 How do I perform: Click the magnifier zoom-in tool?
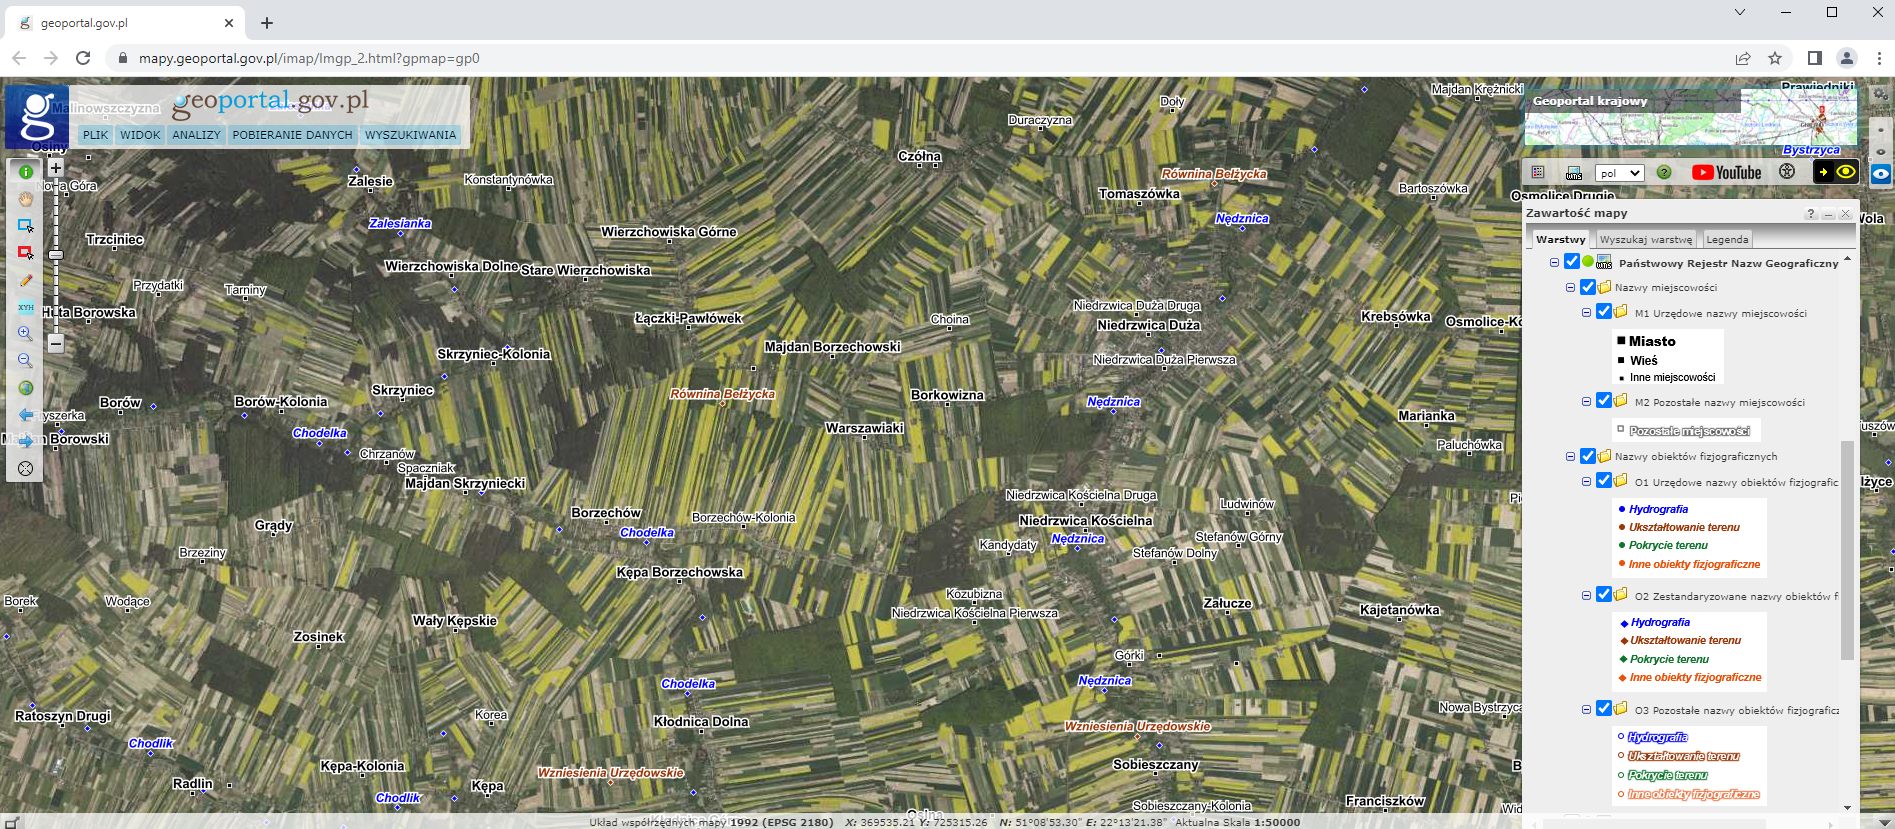pyautogui.click(x=26, y=334)
